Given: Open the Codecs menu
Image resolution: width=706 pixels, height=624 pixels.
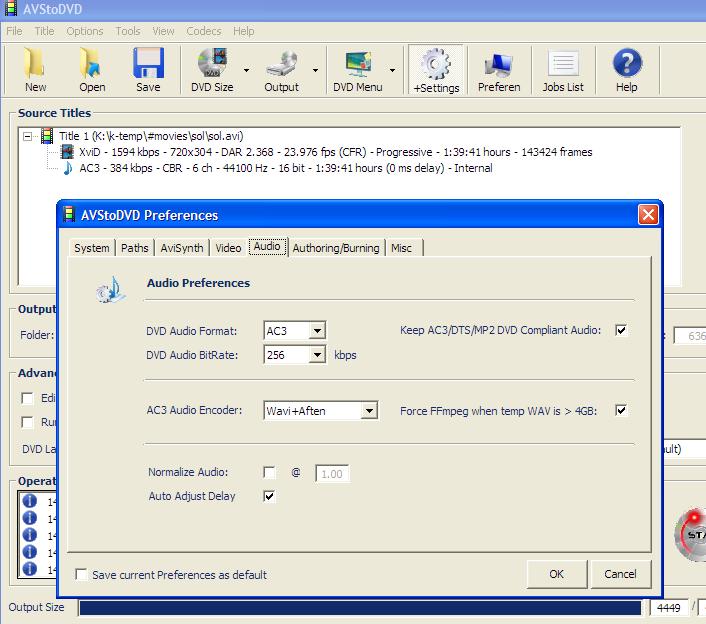Looking at the screenshot, I should tap(204, 31).
